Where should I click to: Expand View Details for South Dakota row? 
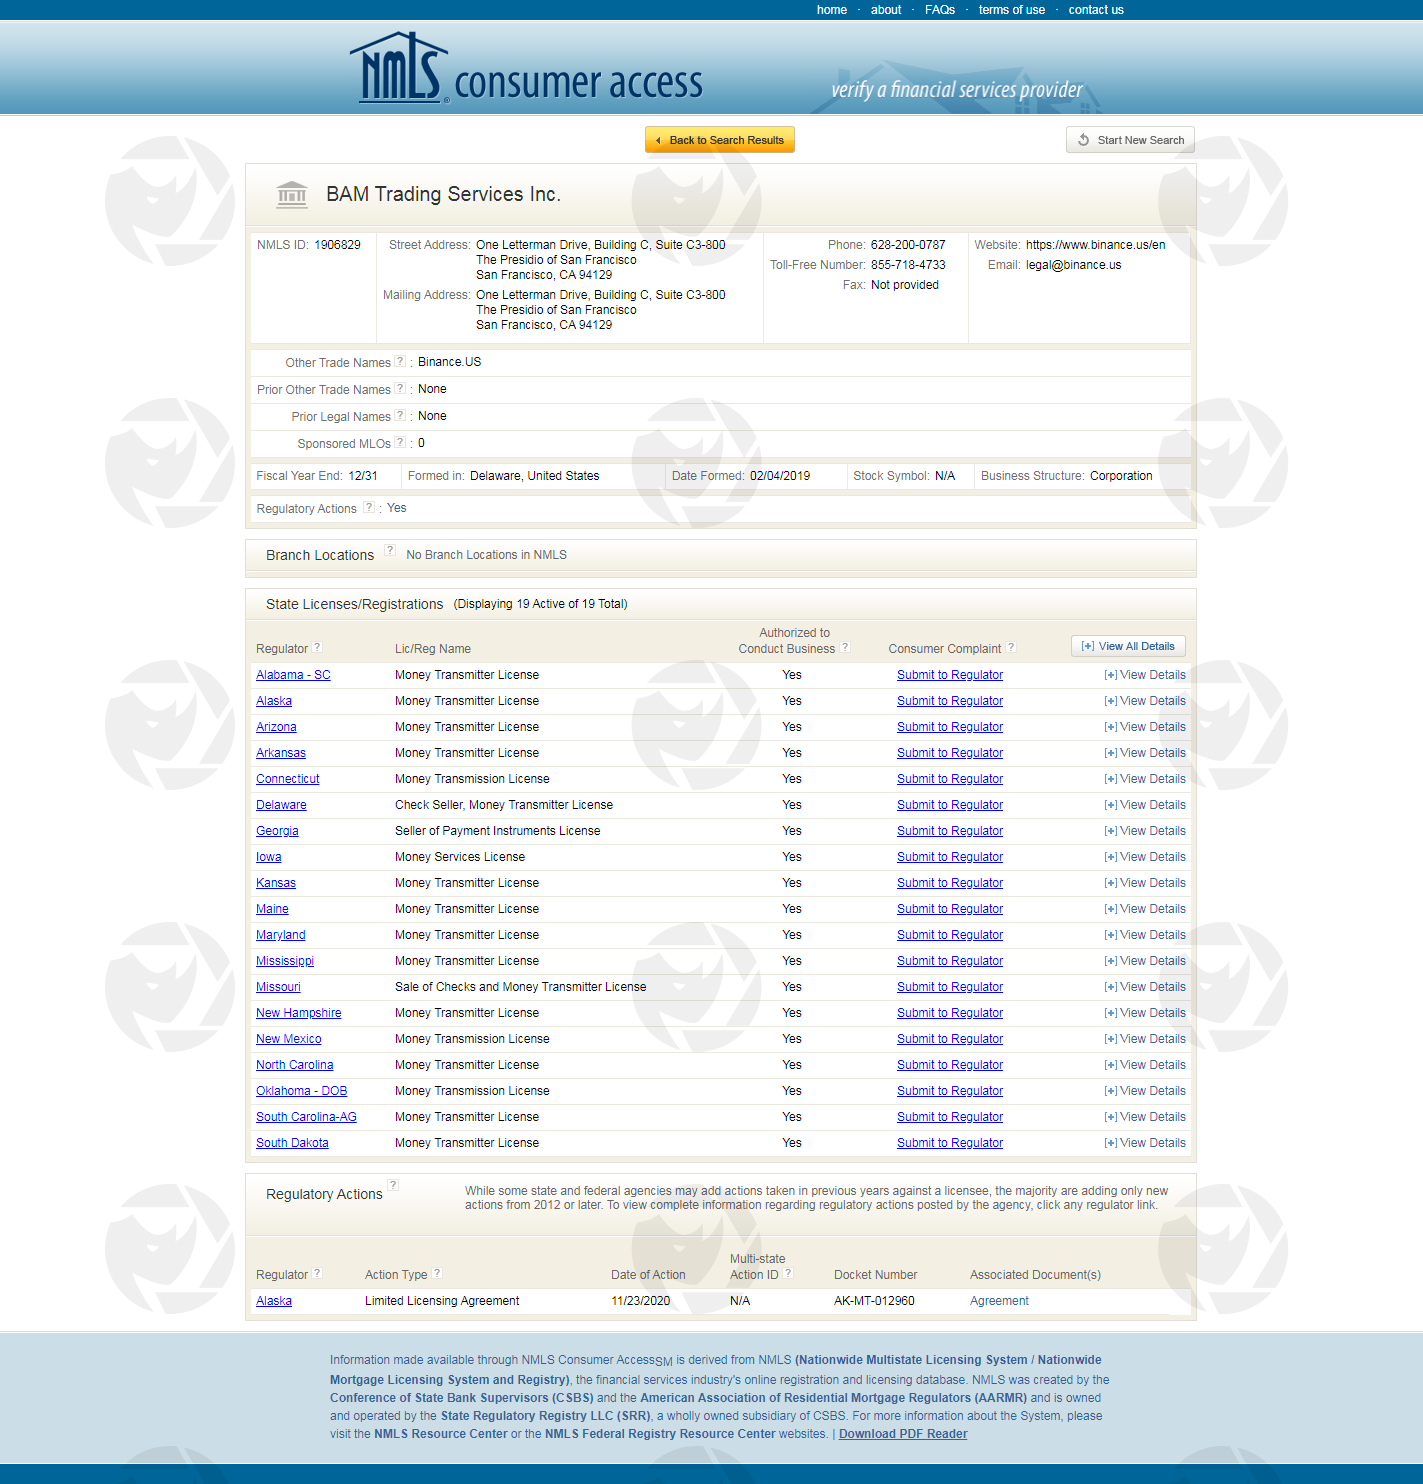point(1145,1143)
